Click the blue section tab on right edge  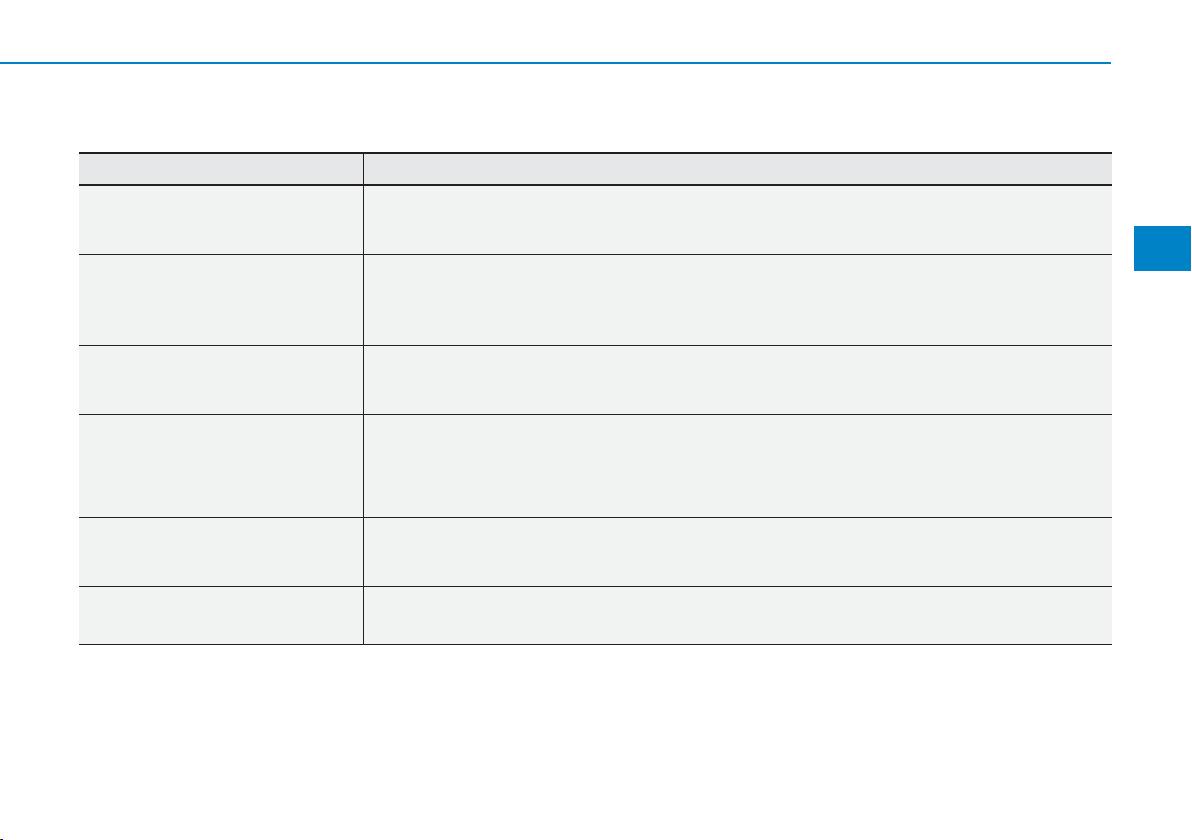point(1162,248)
